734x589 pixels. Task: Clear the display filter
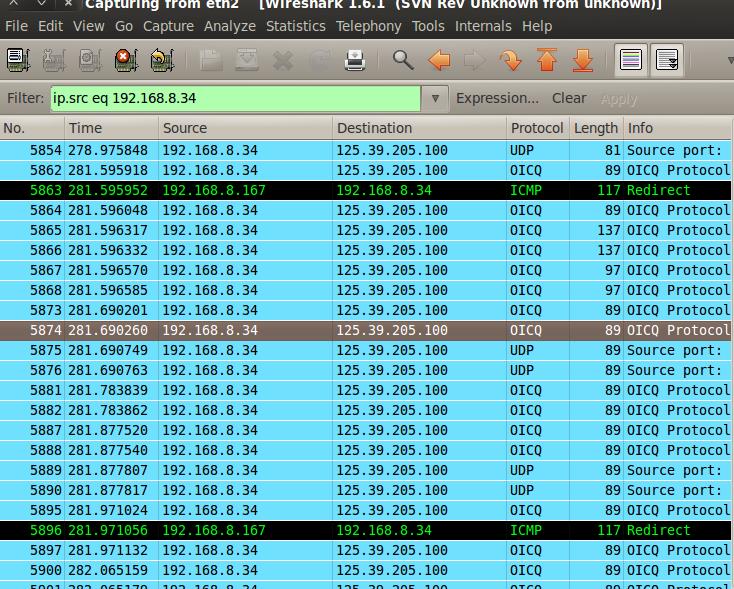coord(569,98)
